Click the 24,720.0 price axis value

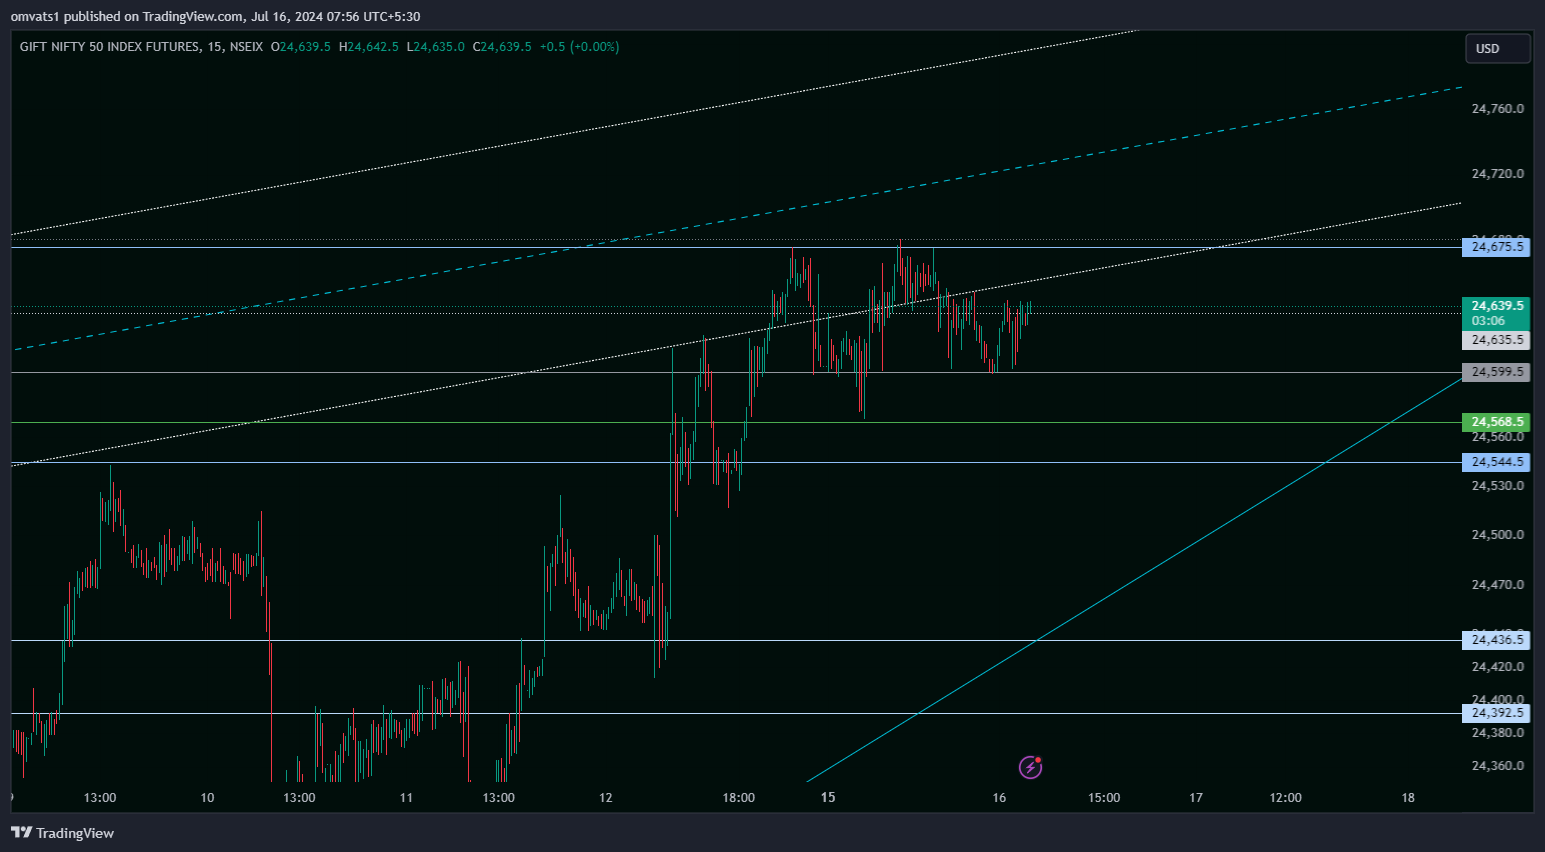[1497, 174]
